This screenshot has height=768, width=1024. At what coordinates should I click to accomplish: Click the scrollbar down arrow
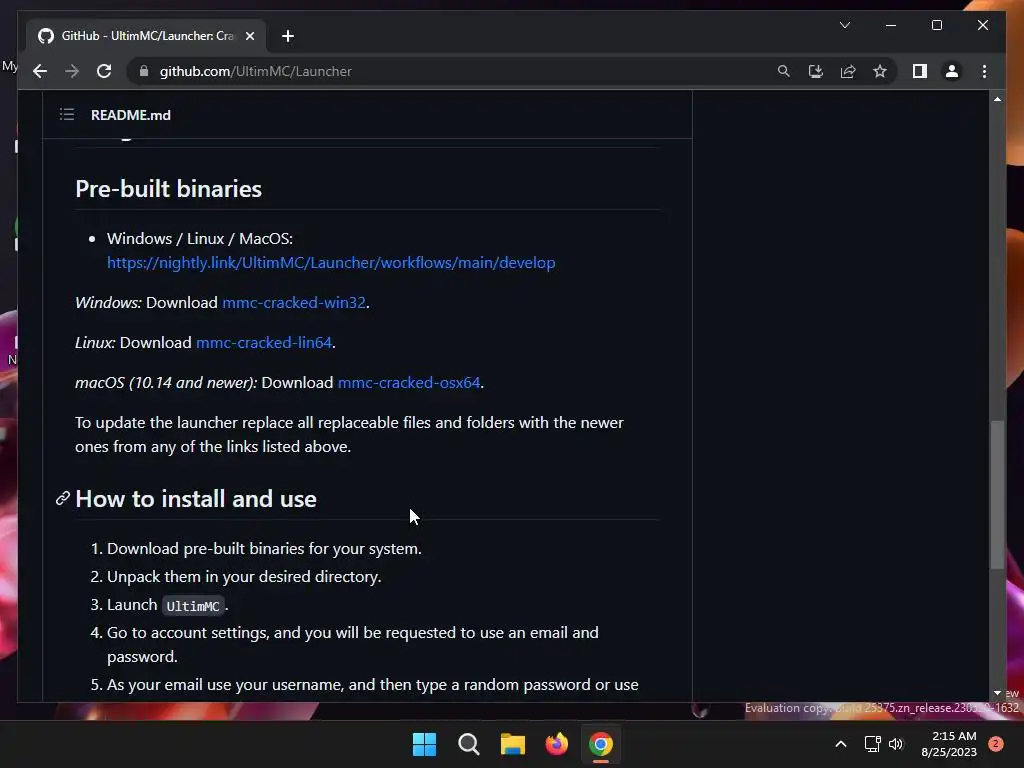click(x=997, y=693)
